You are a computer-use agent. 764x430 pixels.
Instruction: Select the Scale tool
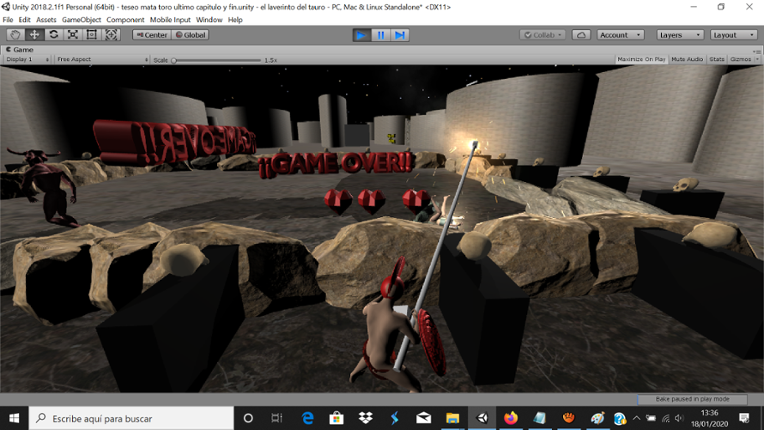pyautogui.click(x=73, y=35)
